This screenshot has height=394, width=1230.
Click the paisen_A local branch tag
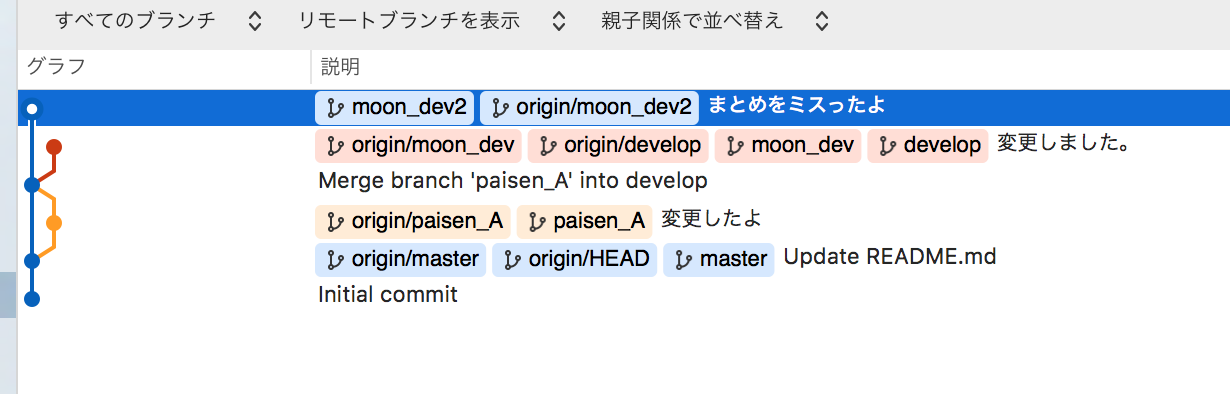click(x=584, y=221)
